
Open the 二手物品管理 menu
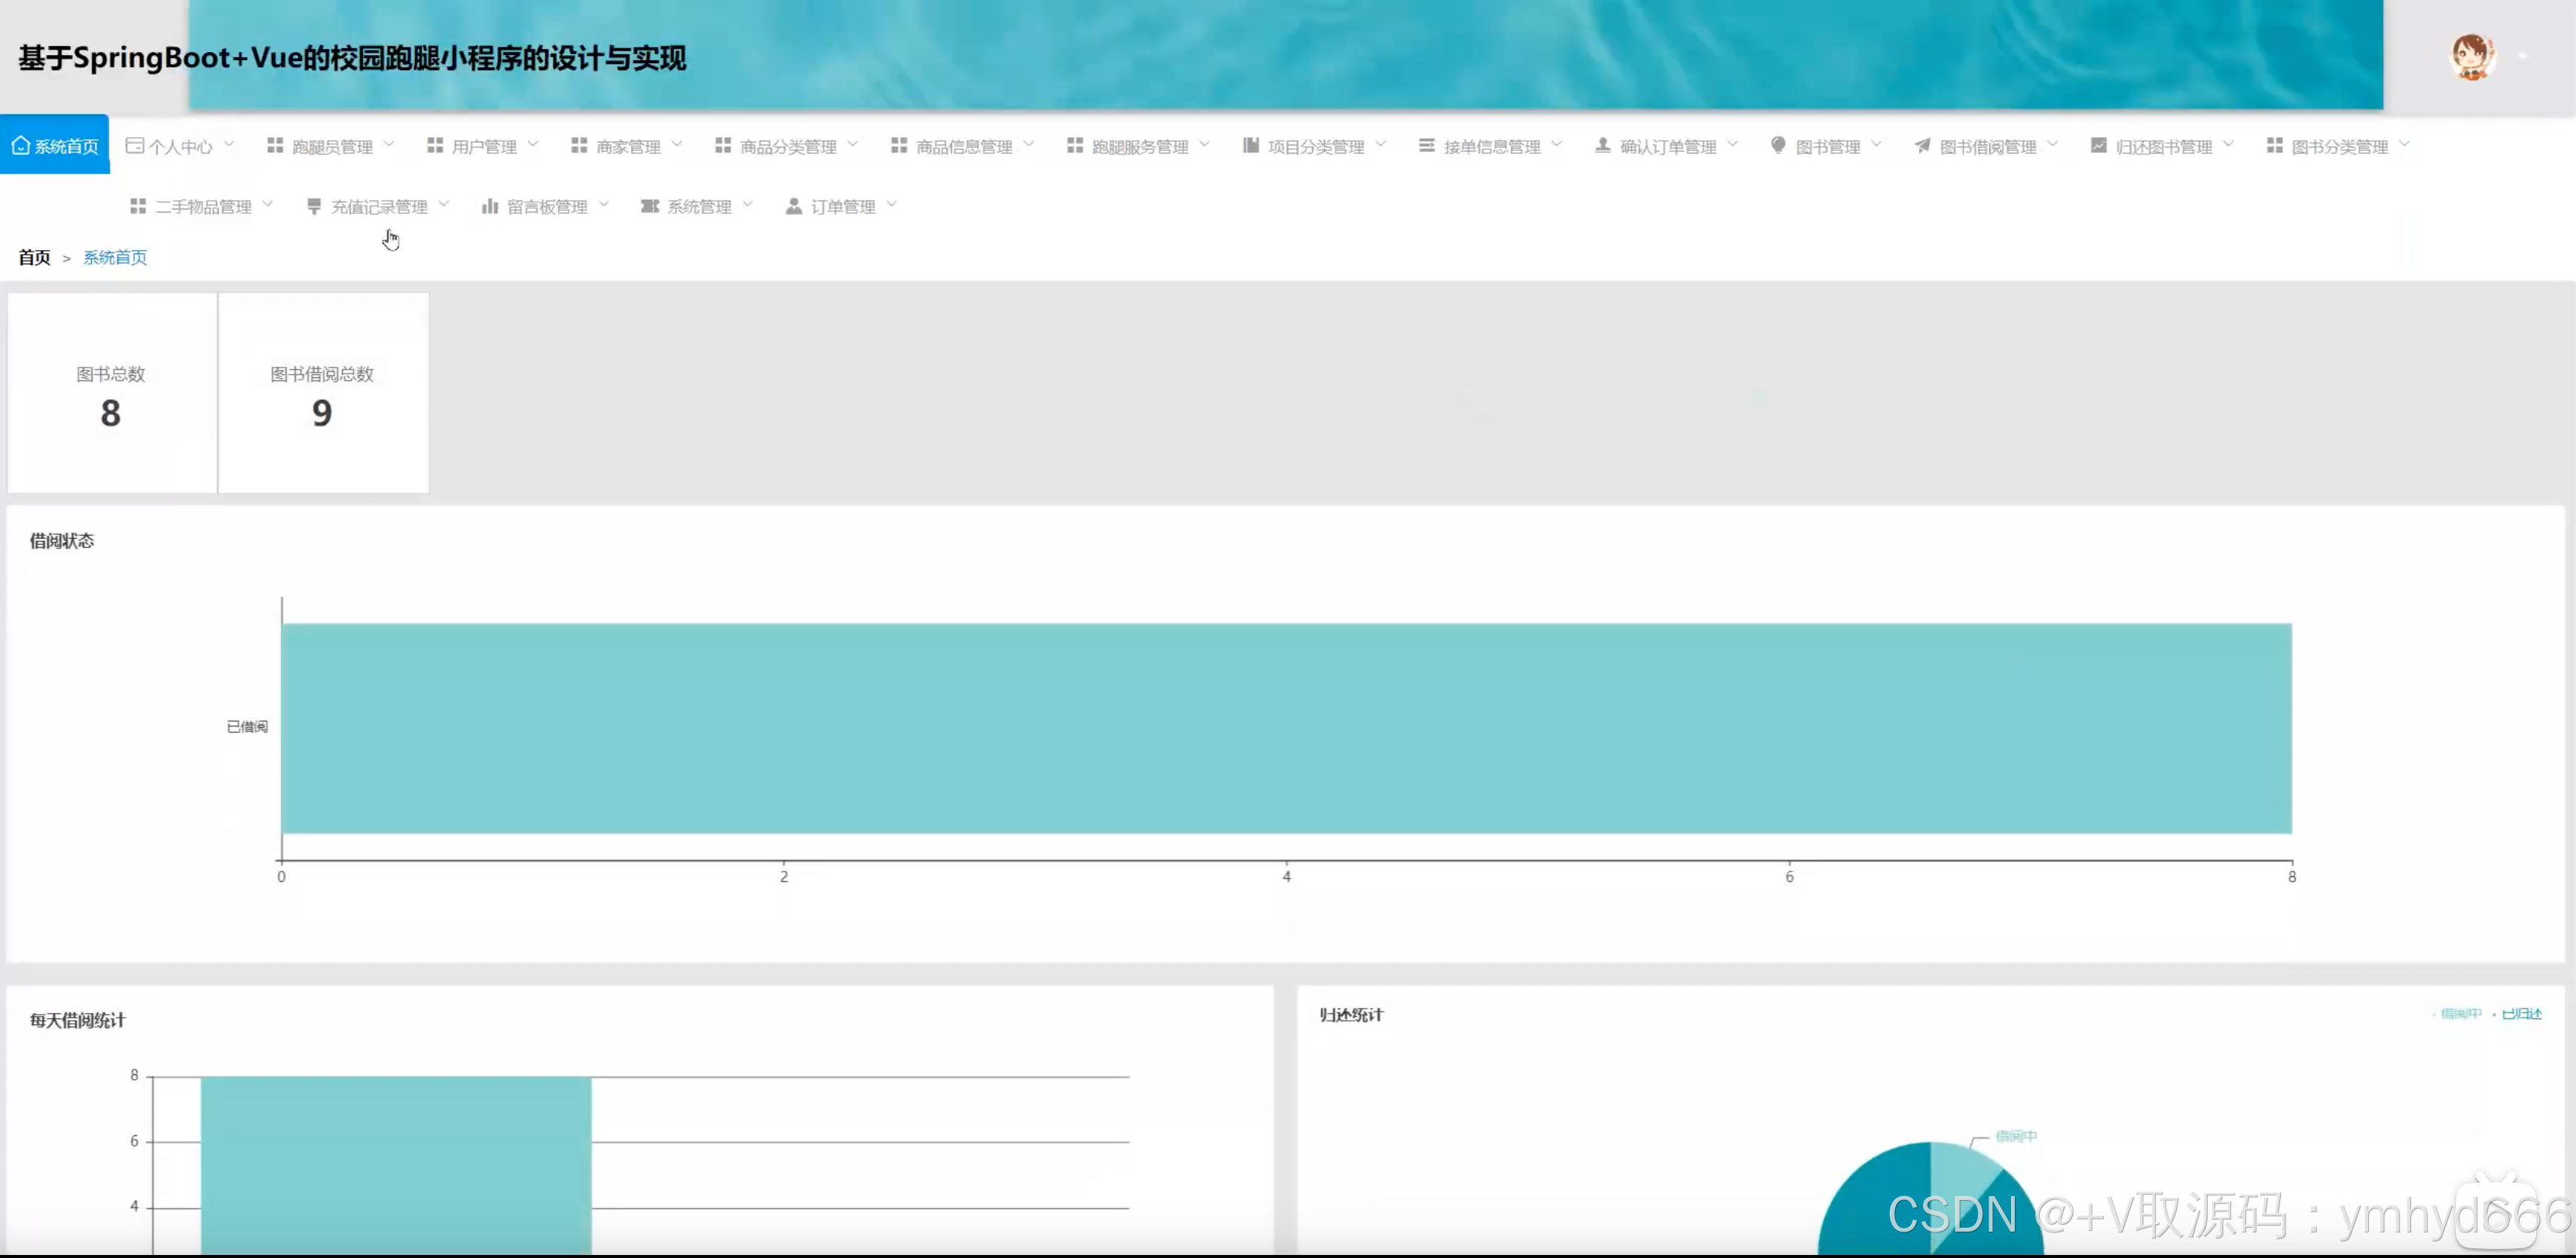(x=203, y=206)
